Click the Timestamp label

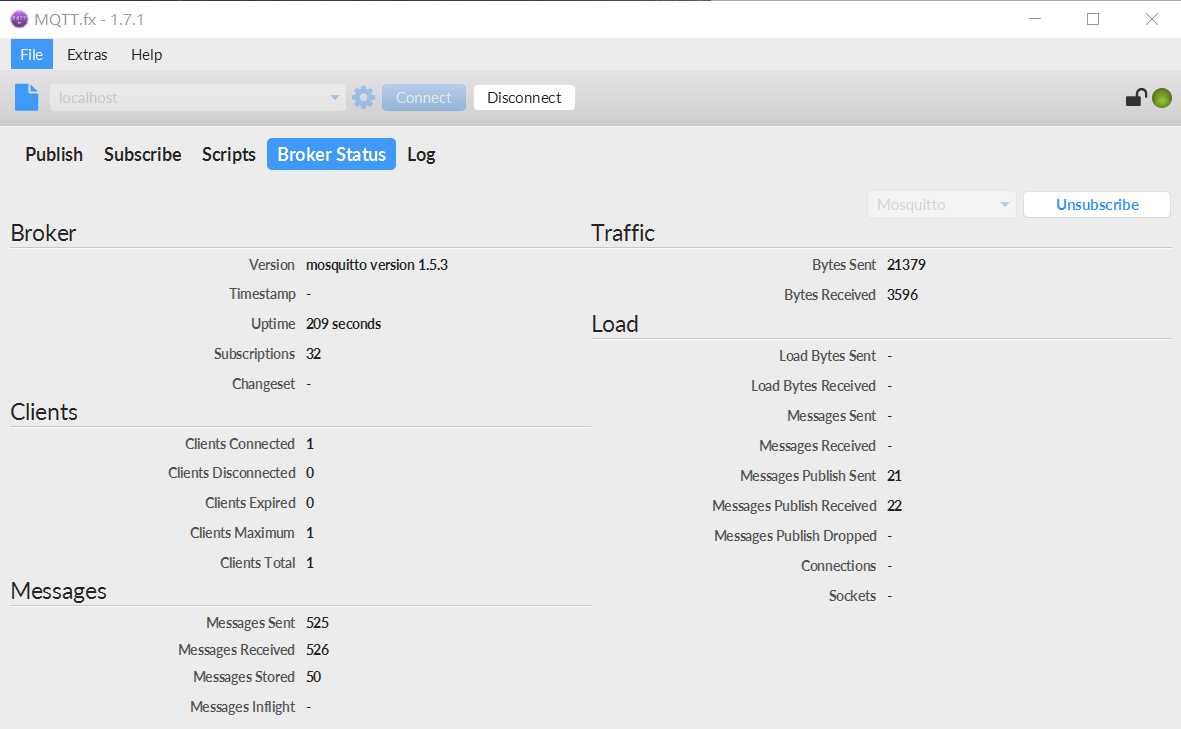tap(262, 294)
